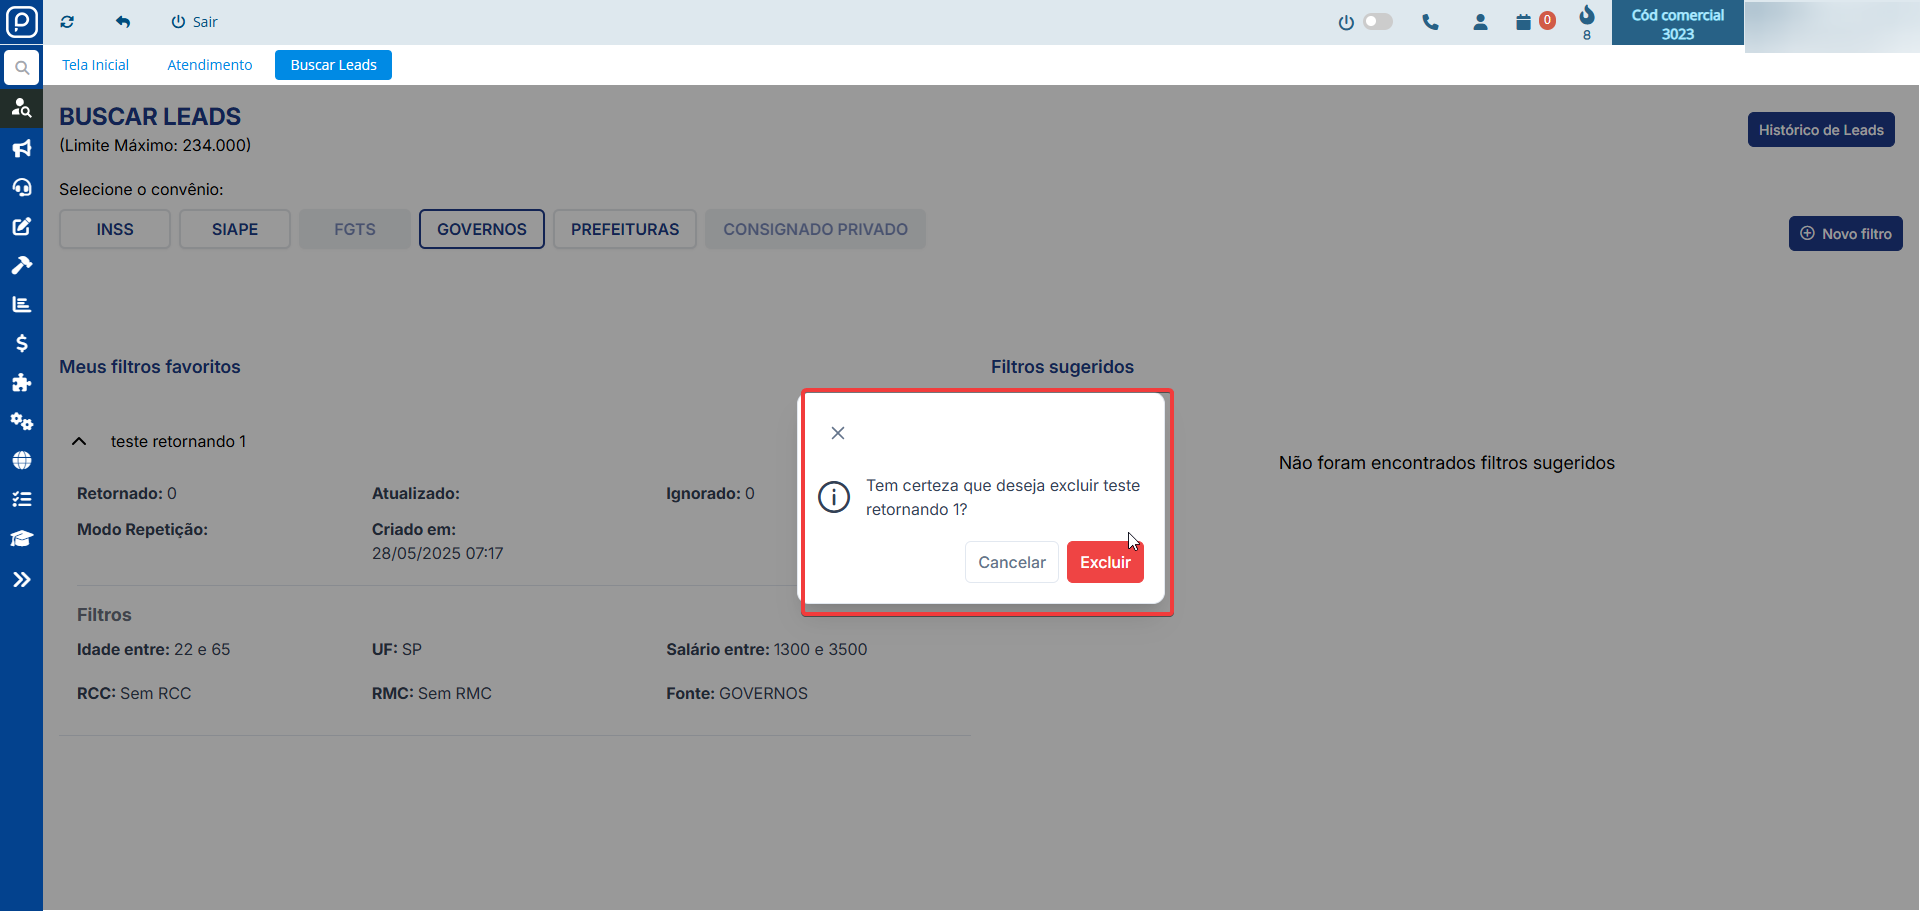Click the phone icon in the top bar
Screen dimensions: 1920x911
click(1430, 22)
